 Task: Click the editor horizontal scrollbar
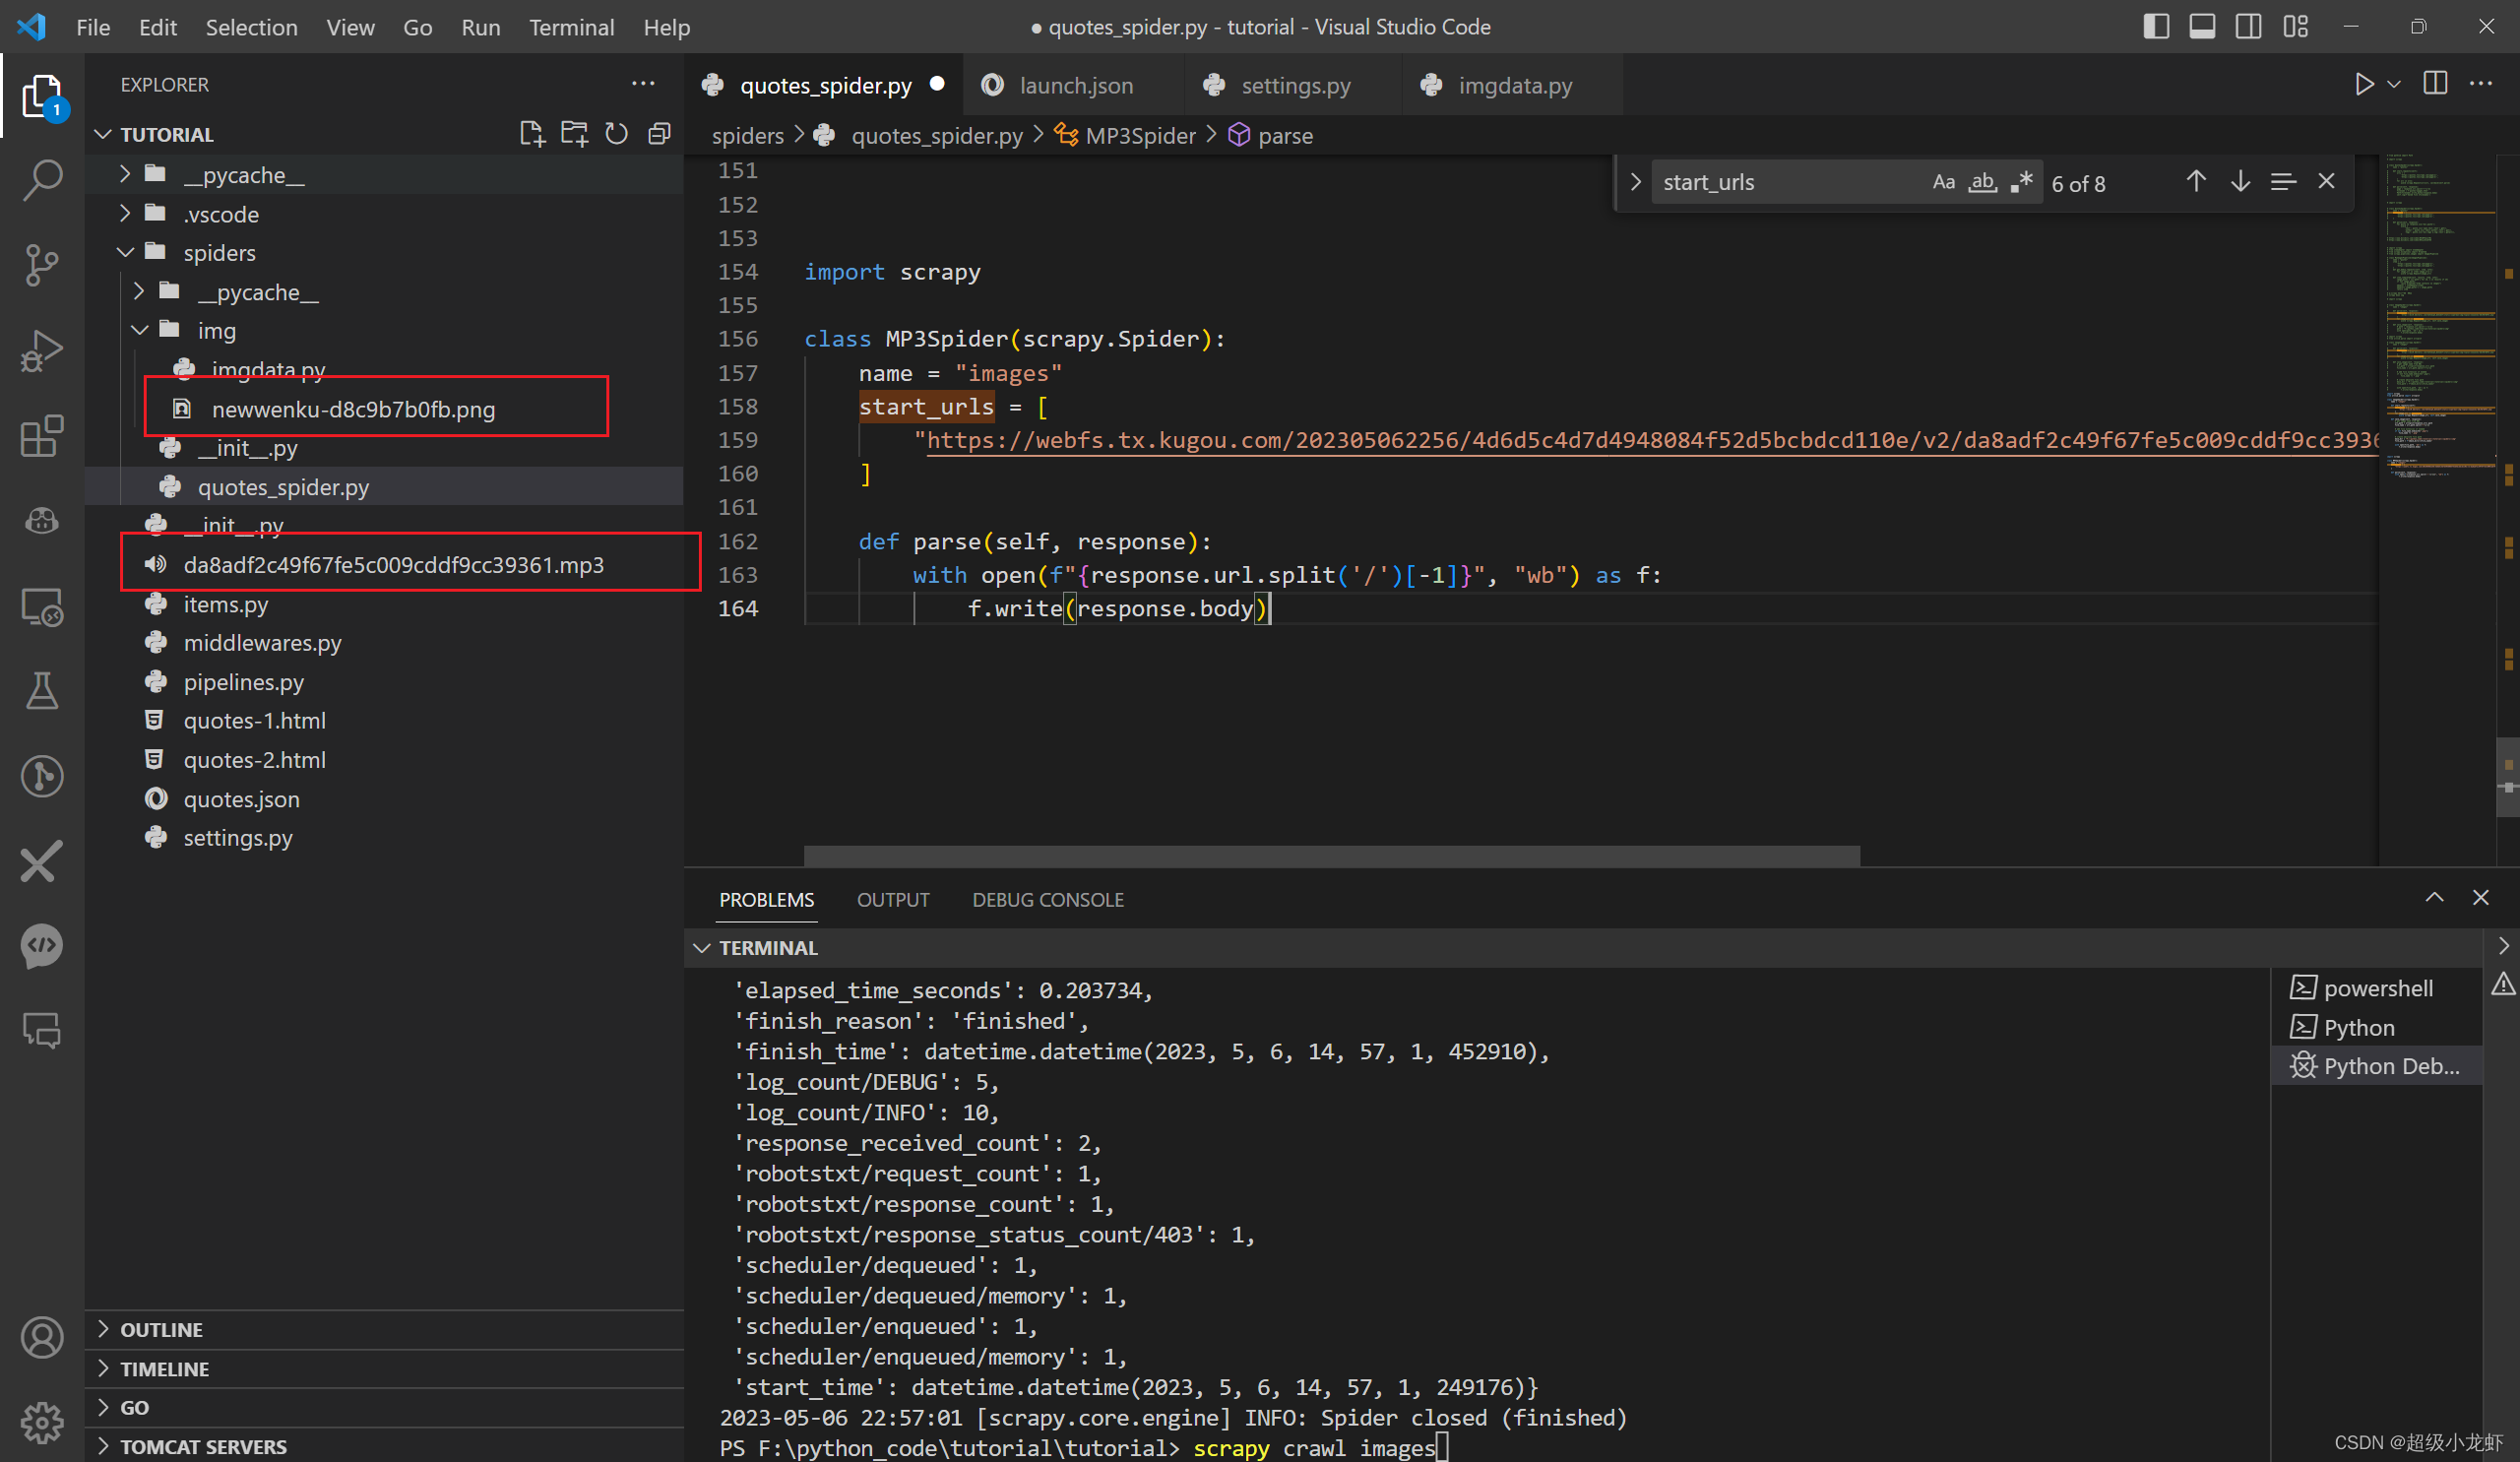click(1331, 856)
